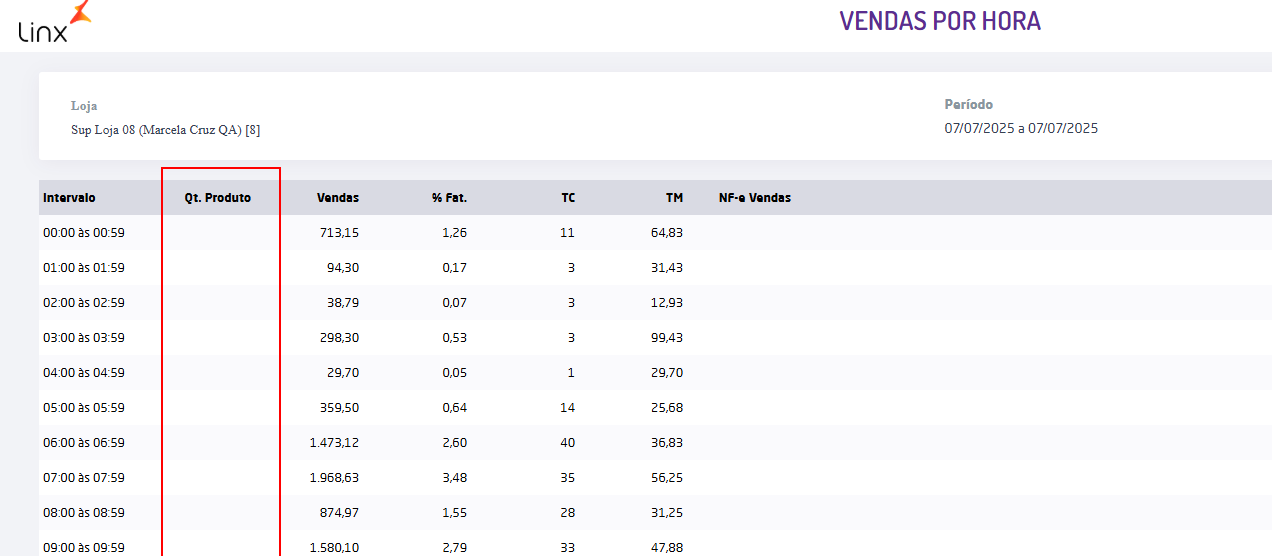Click sales value 1.473,12
This screenshot has width=1272, height=556.
click(x=335, y=443)
